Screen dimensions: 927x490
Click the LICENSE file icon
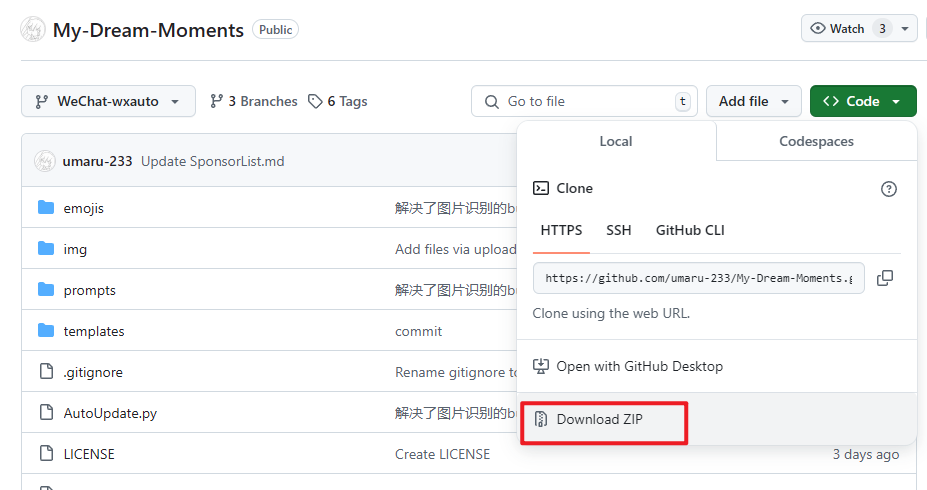(x=46, y=453)
